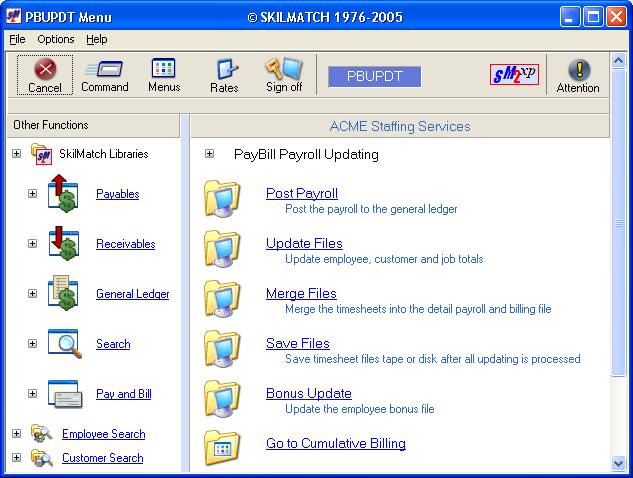Viewport: 633px width, 478px height.
Task: Click the ACME Staffing Services header
Action: point(400,126)
